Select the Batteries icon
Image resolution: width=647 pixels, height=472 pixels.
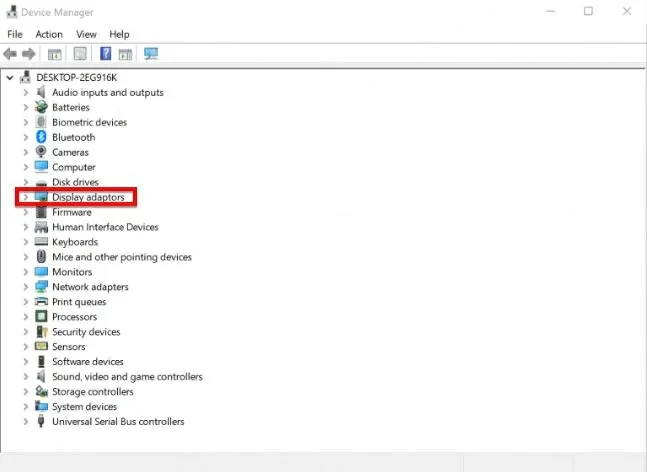(x=41, y=107)
